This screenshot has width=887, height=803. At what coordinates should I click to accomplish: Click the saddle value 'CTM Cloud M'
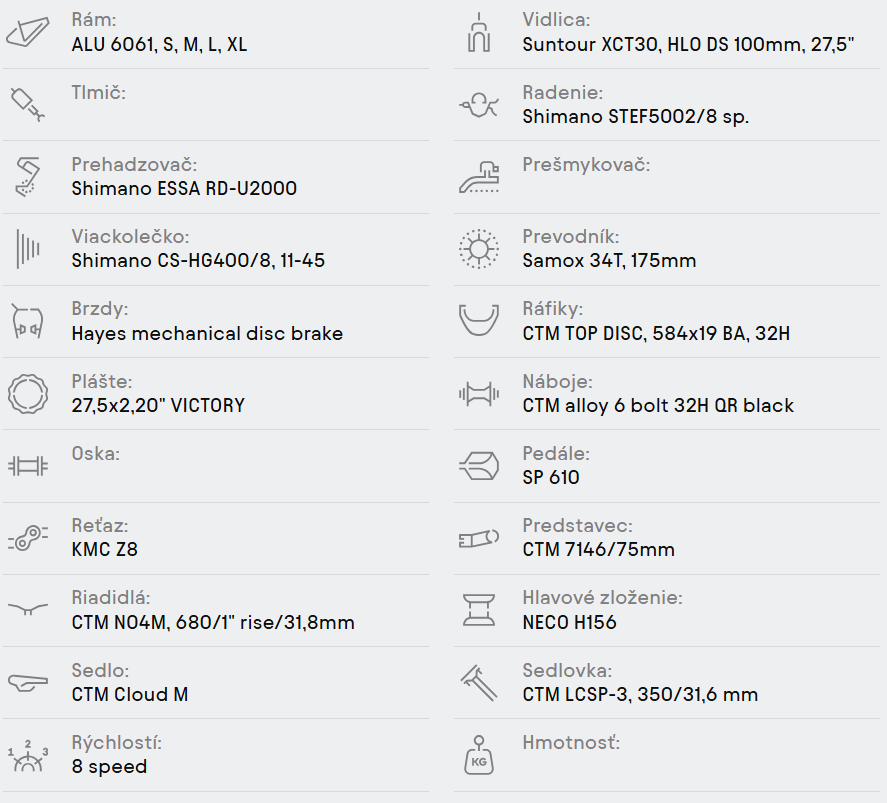pyautogui.click(x=130, y=694)
